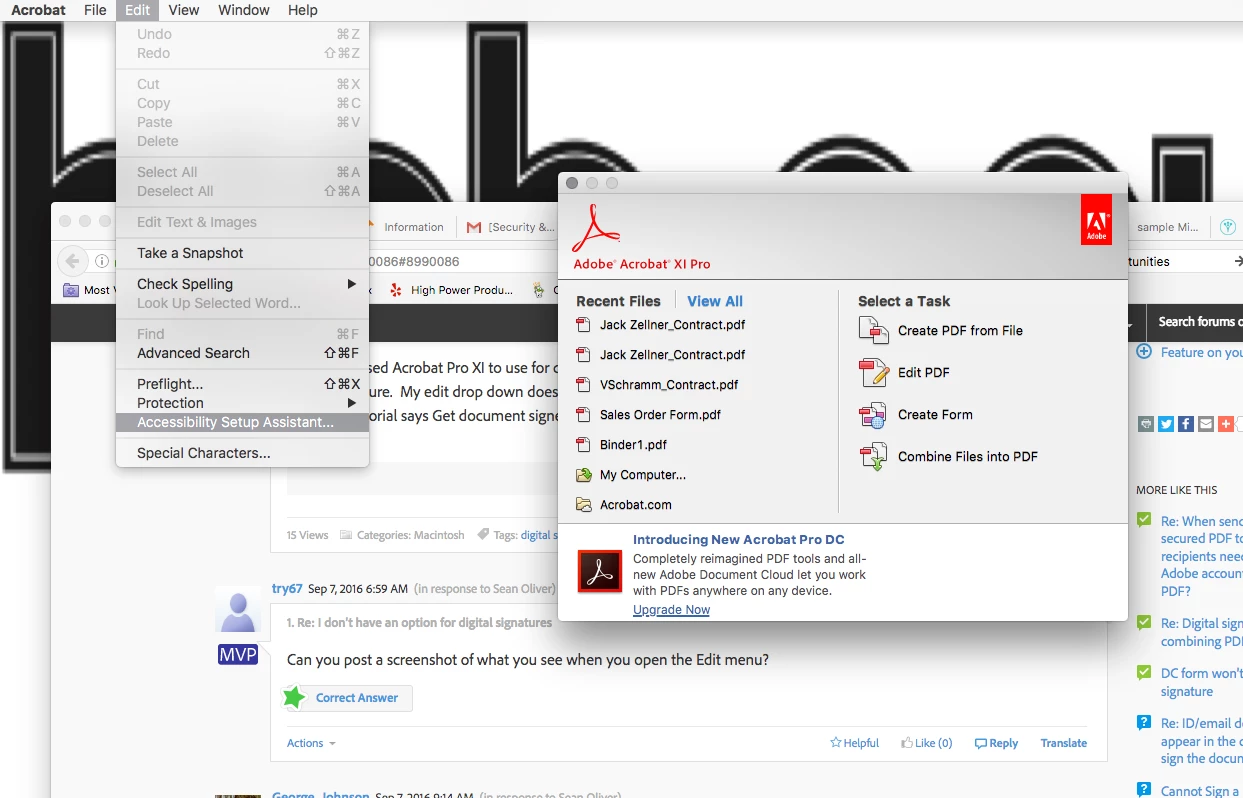This screenshot has height=798, width=1243.
Task: Open the Window menu in menu bar
Action: 244,10
